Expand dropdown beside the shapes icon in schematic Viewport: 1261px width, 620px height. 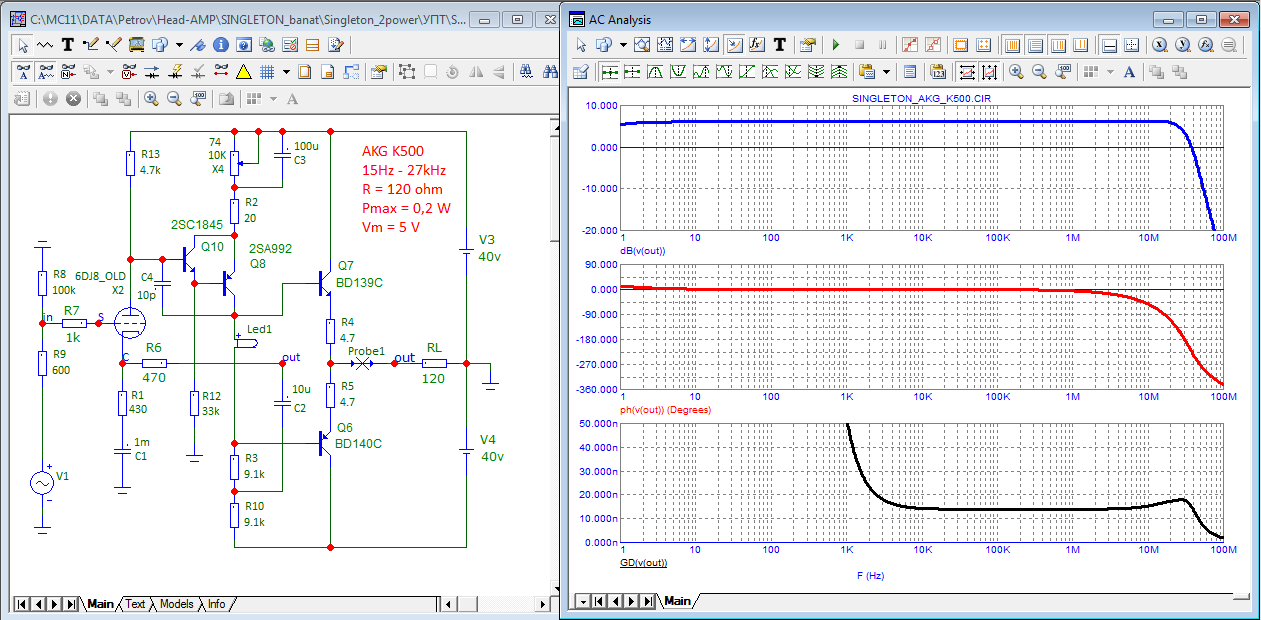tap(179, 45)
